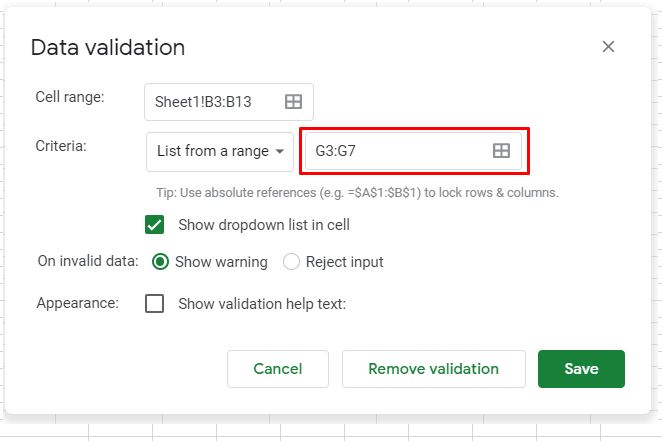Click the select-range grid icon beside G3:G7

click(x=501, y=150)
